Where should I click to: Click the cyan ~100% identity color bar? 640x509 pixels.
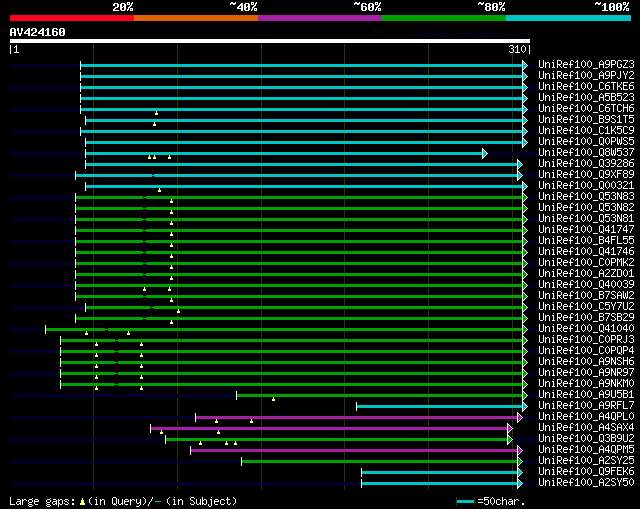click(568, 18)
